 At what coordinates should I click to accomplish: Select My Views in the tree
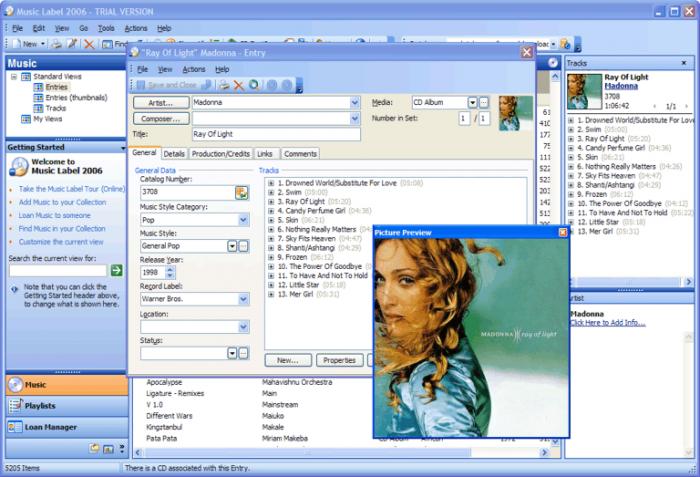pyautogui.click(x=47, y=119)
